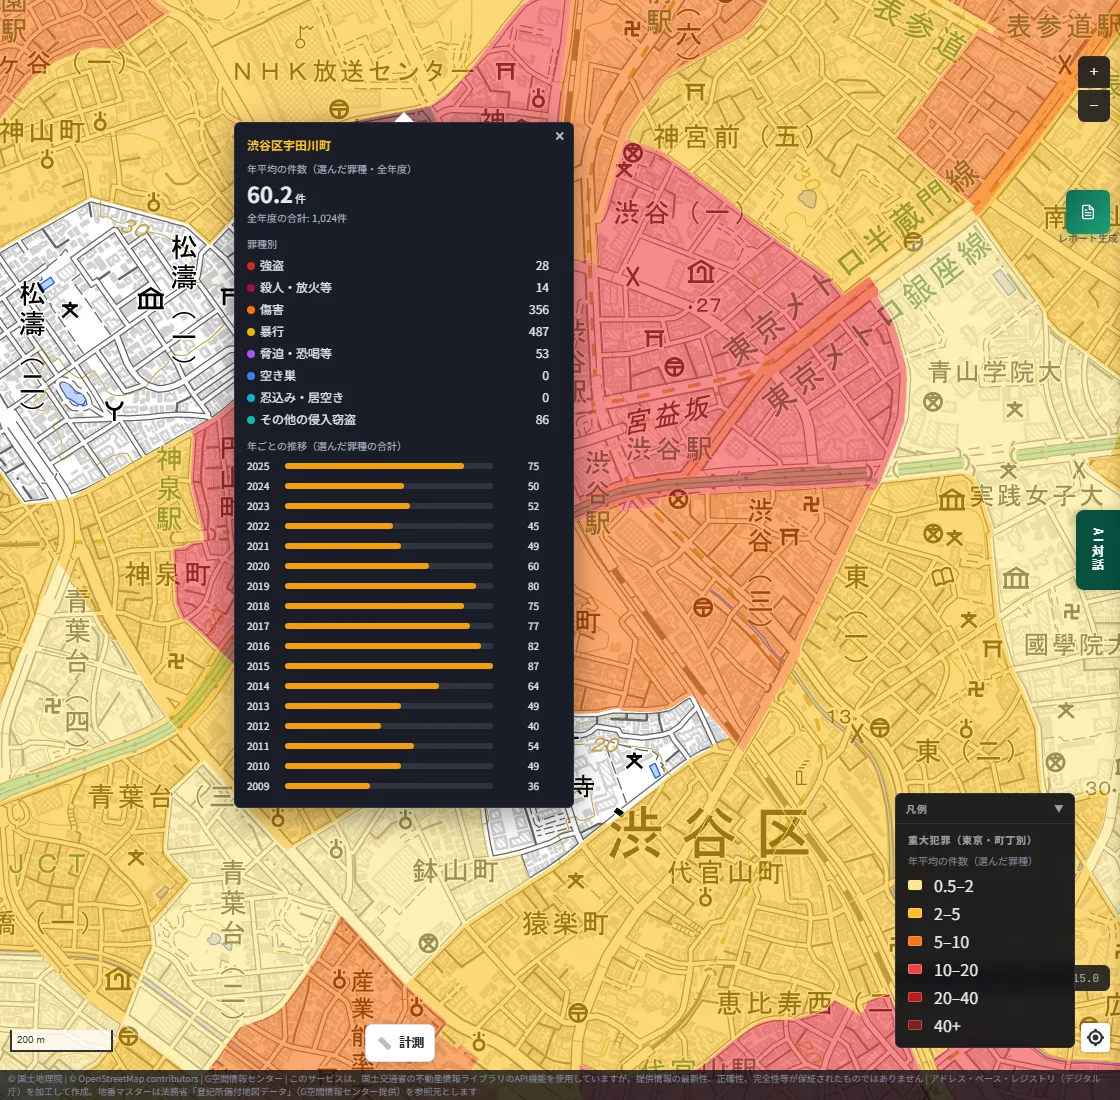The width and height of the screenshot is (1120, 1100).
Task: Click 全年度の合計: 1,024件 text
Action: click(x=296, y=219)
